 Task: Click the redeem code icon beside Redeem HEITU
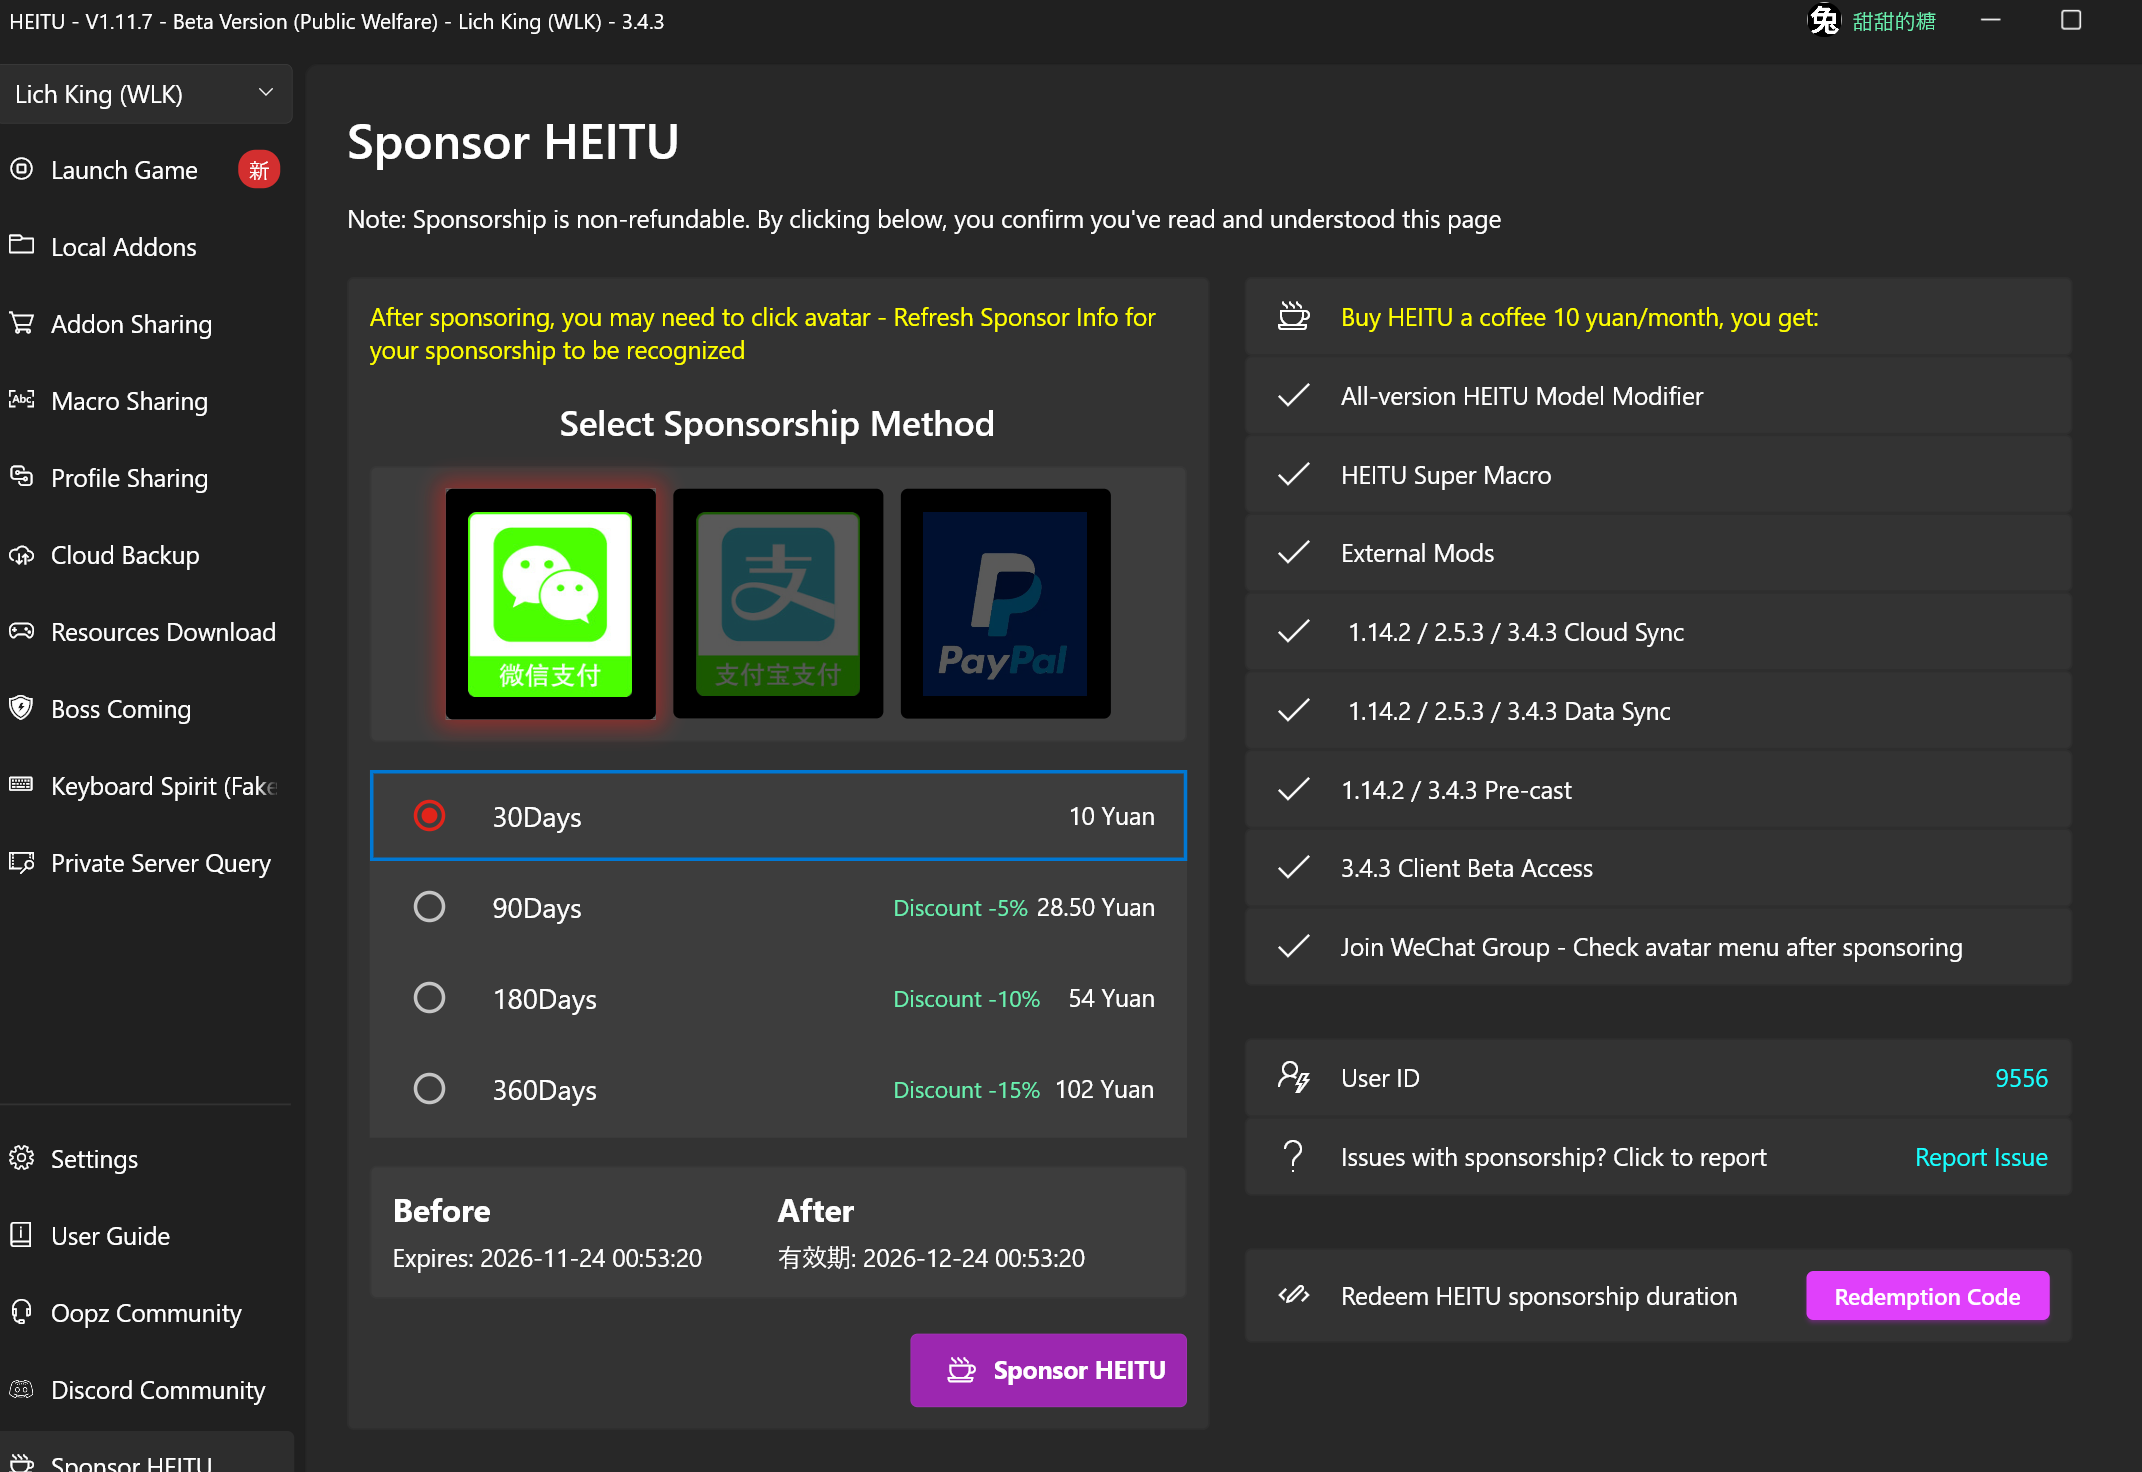pyautogui.click(x=1294, y=1295)
